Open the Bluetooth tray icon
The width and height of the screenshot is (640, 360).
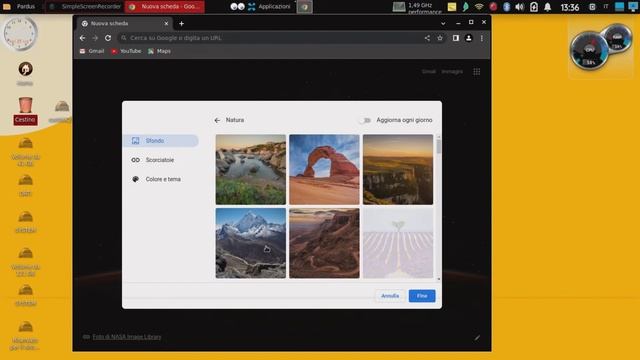coord(507,7)
